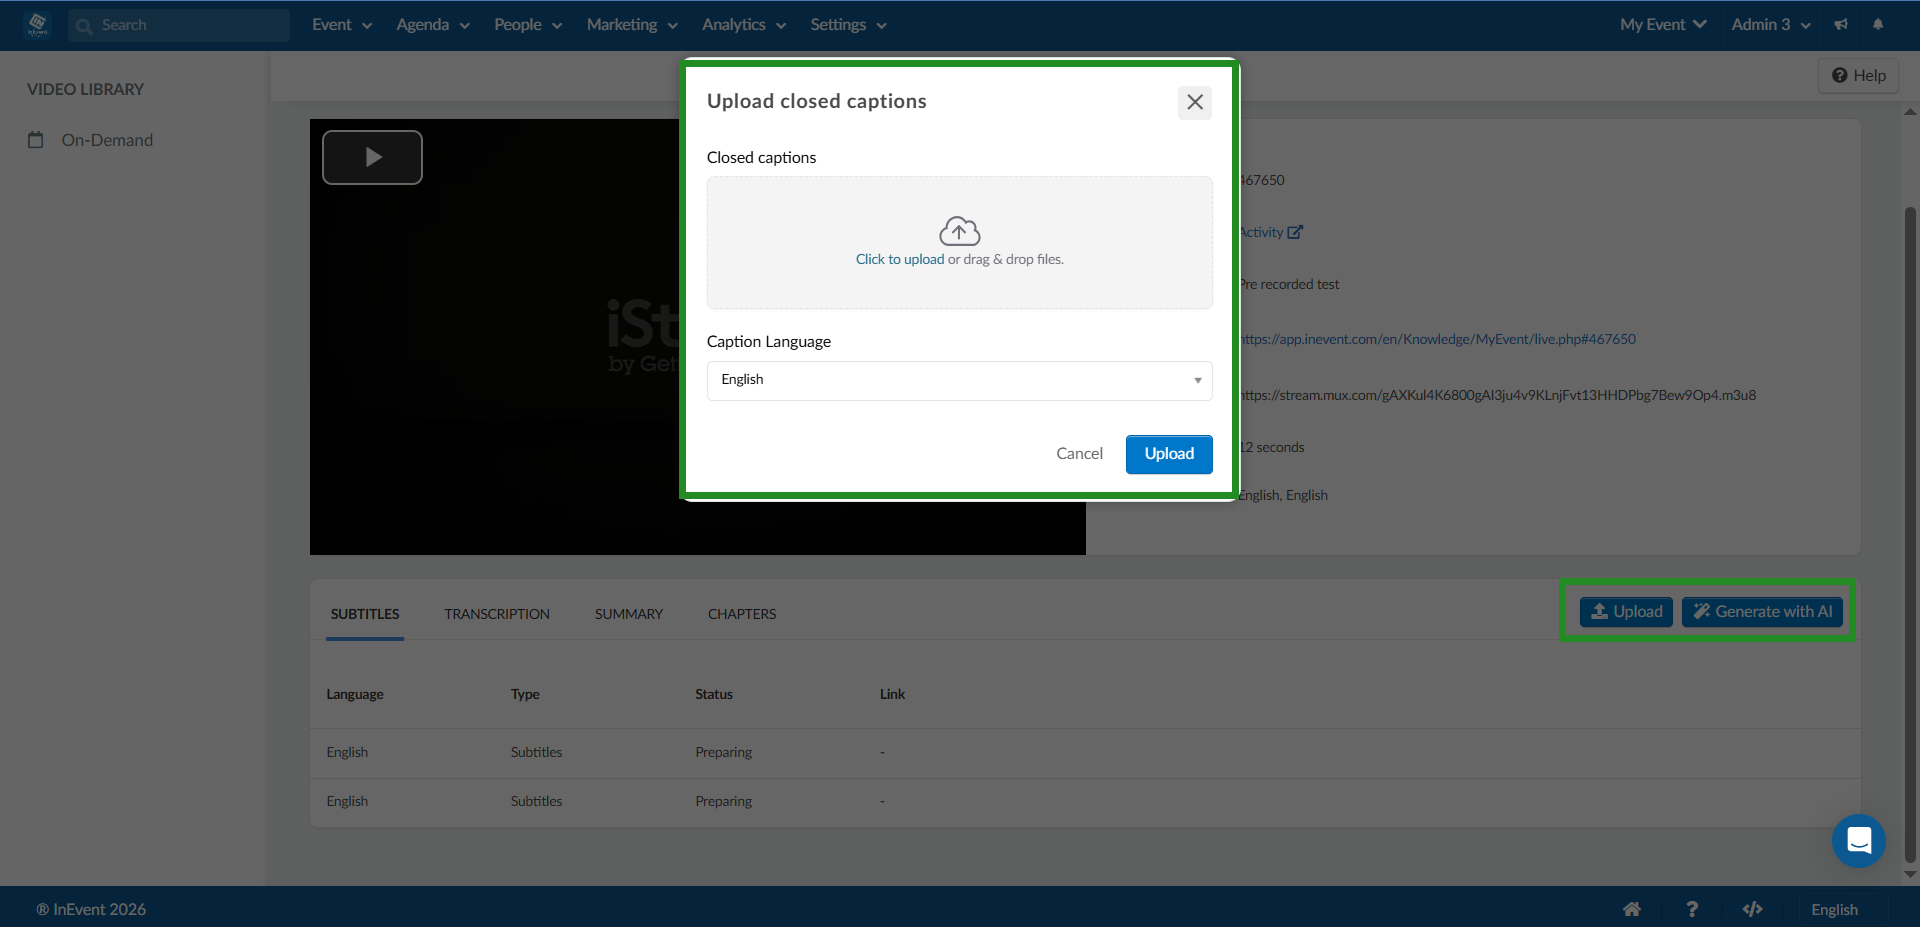Open the CHAPTERS tab
Image resolution: width=1920 pixels, height=927 pixels.
(741, 613)
